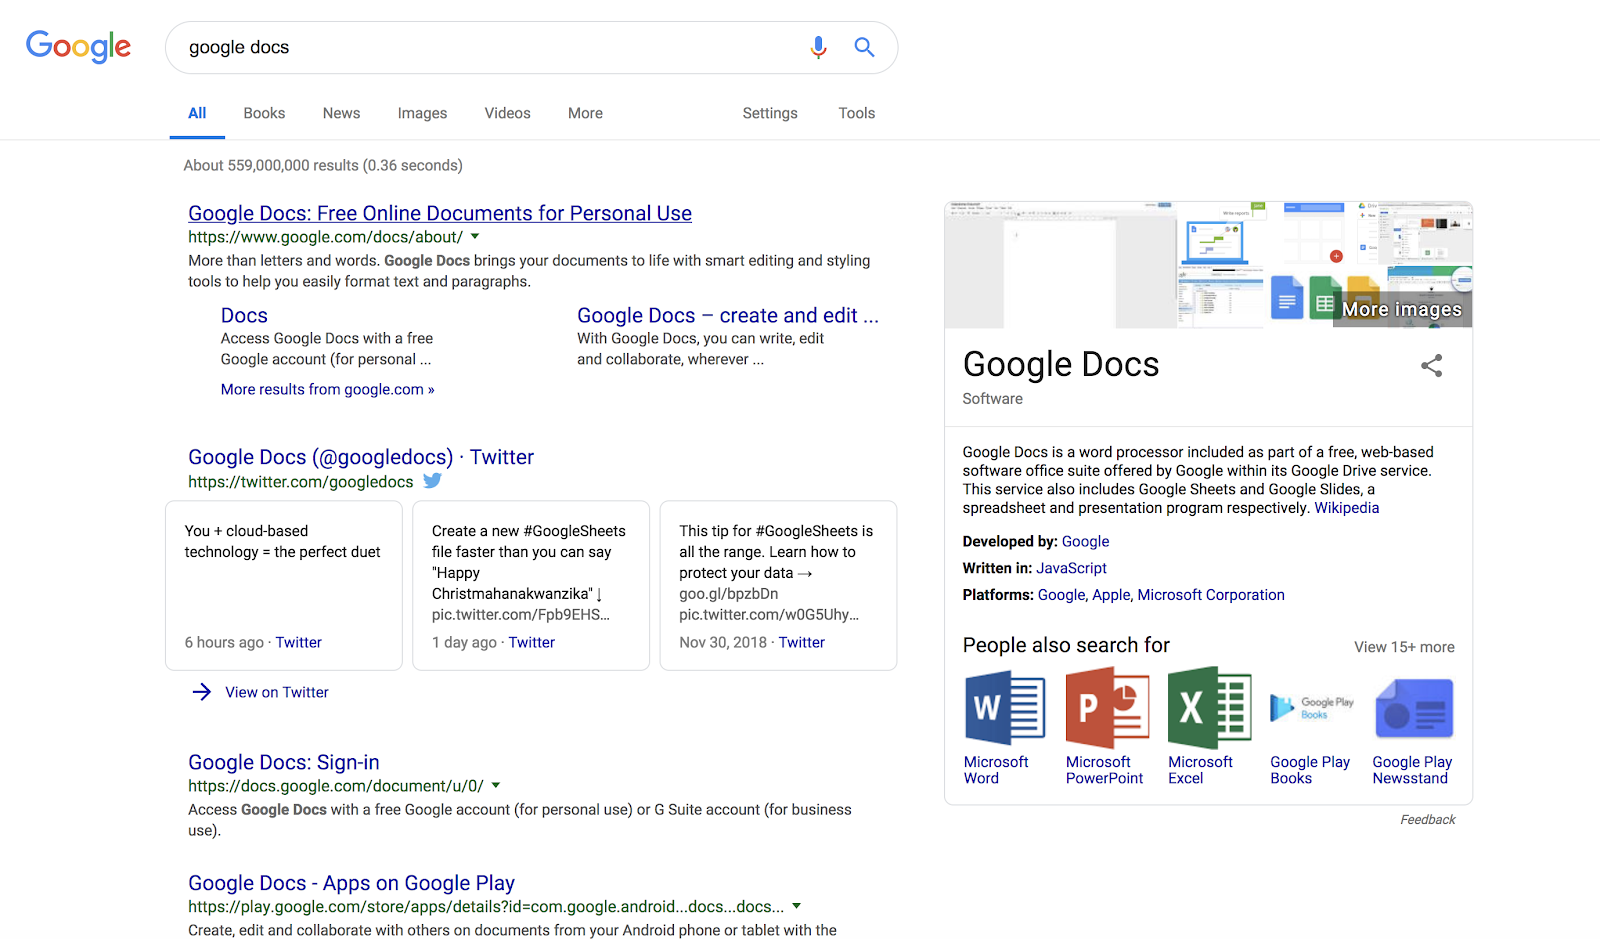Switch to the Images tab
This screenshot has width=1600, height=939.
click(422, 113)
